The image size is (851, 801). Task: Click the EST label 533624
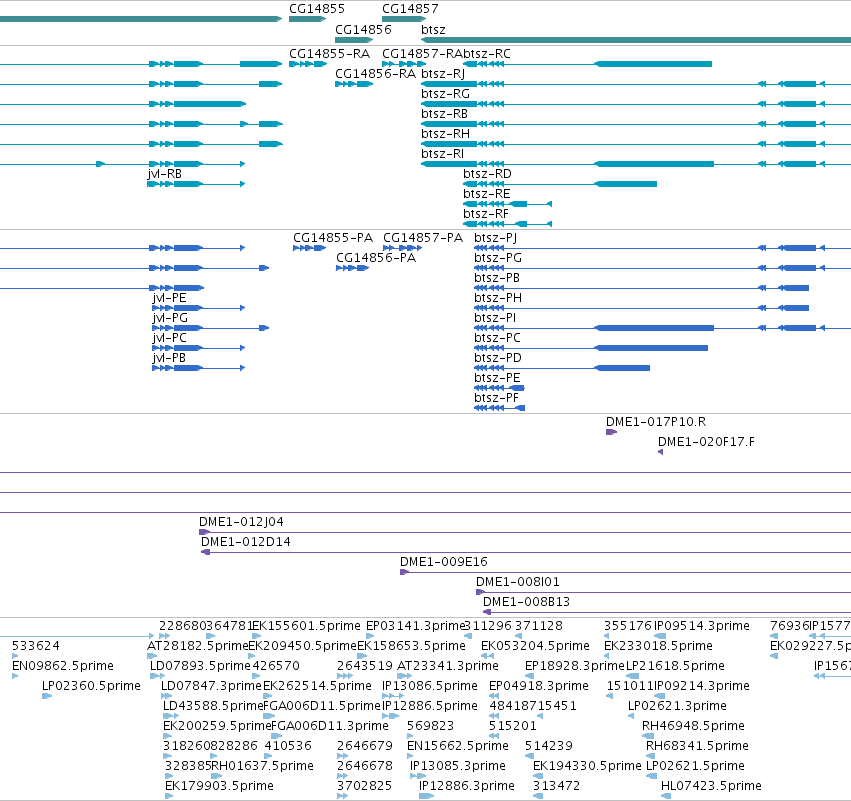point(35,646)
